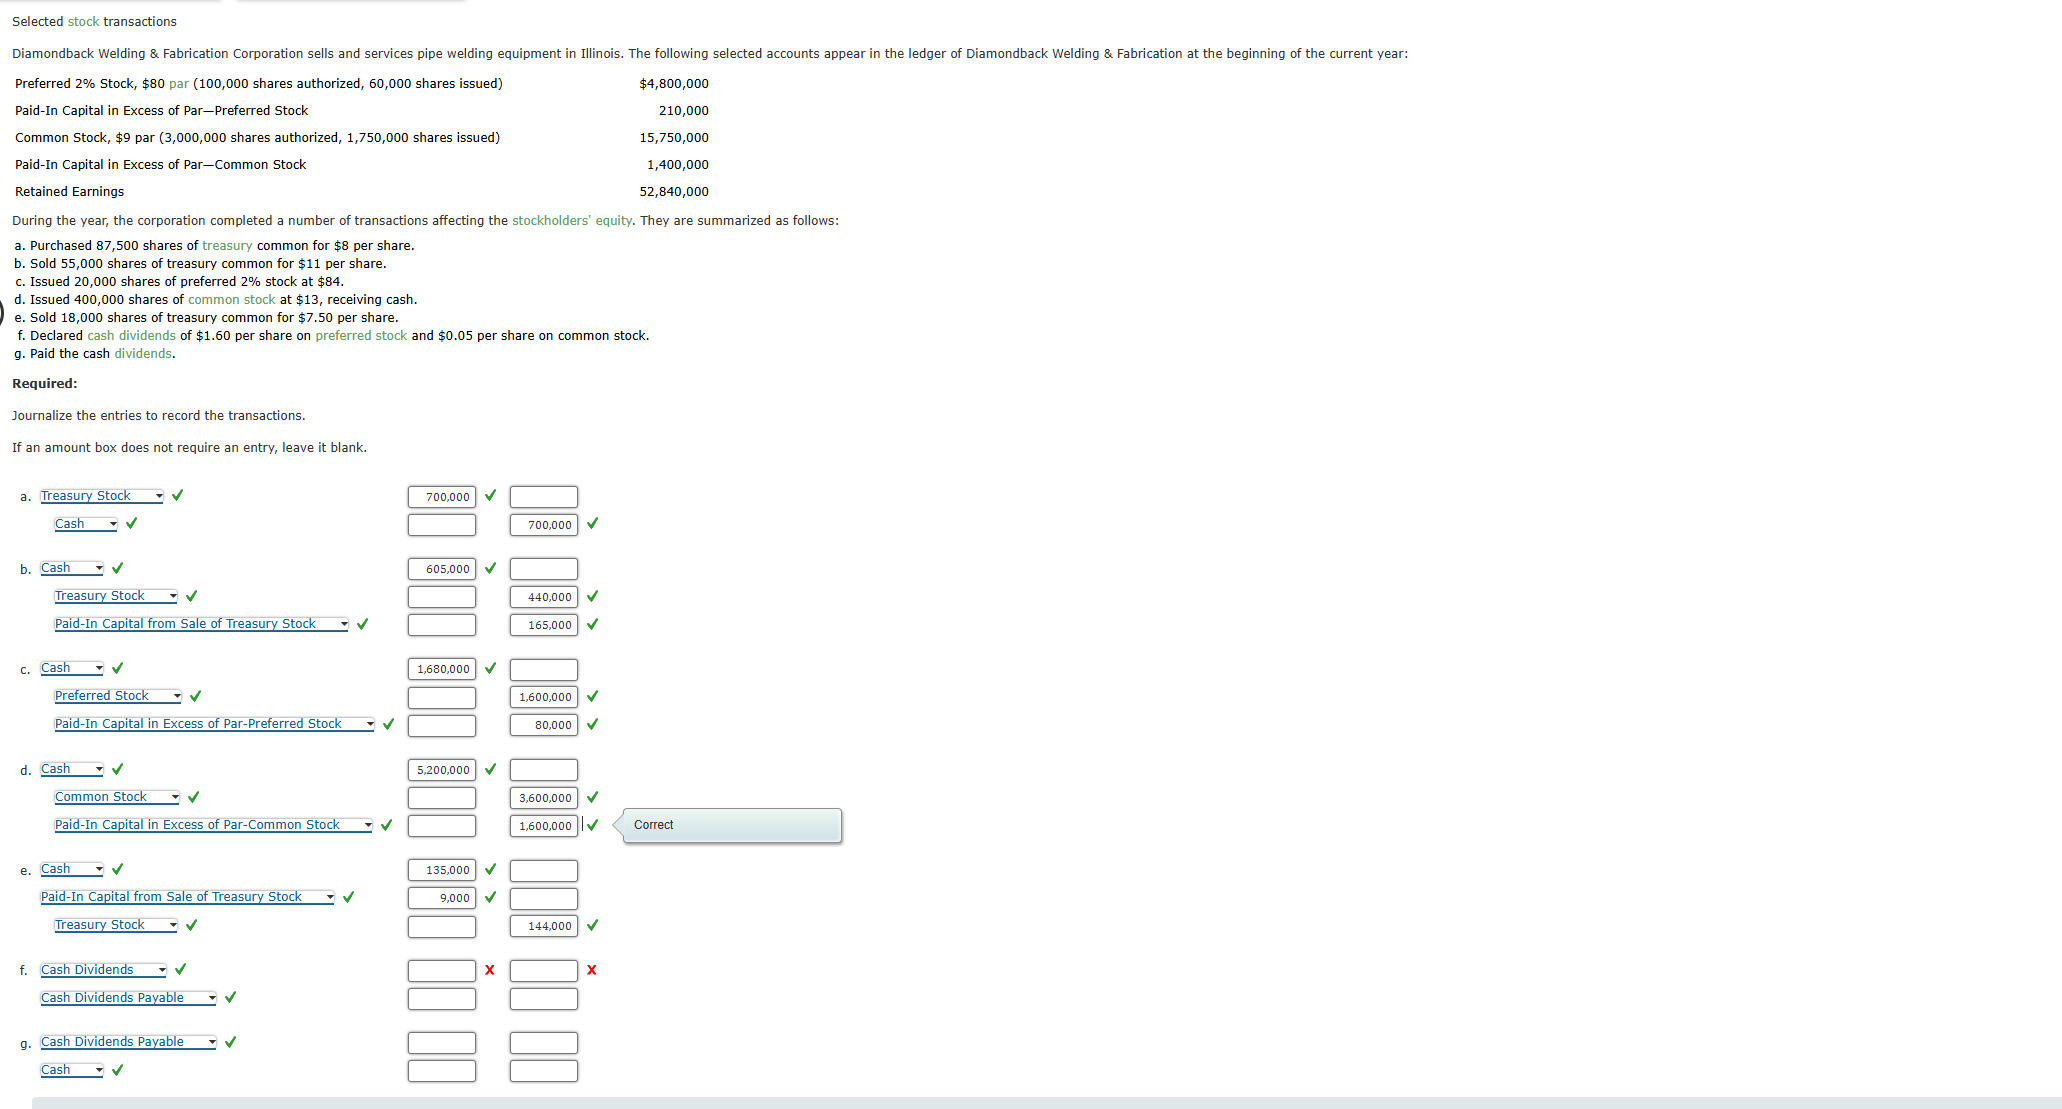This screenshot has width=2062, height=1109.
Task: Click the Cash credit amount field in entry g
Action: point(544,1071)
